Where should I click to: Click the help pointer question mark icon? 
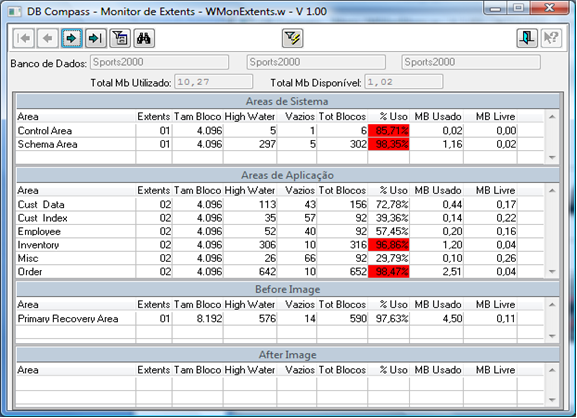[x=551, y=38]
